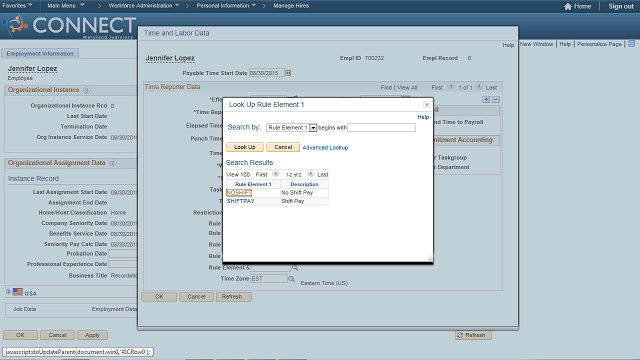
Task: Open the Favorites menu
Action: click(17, 6)
